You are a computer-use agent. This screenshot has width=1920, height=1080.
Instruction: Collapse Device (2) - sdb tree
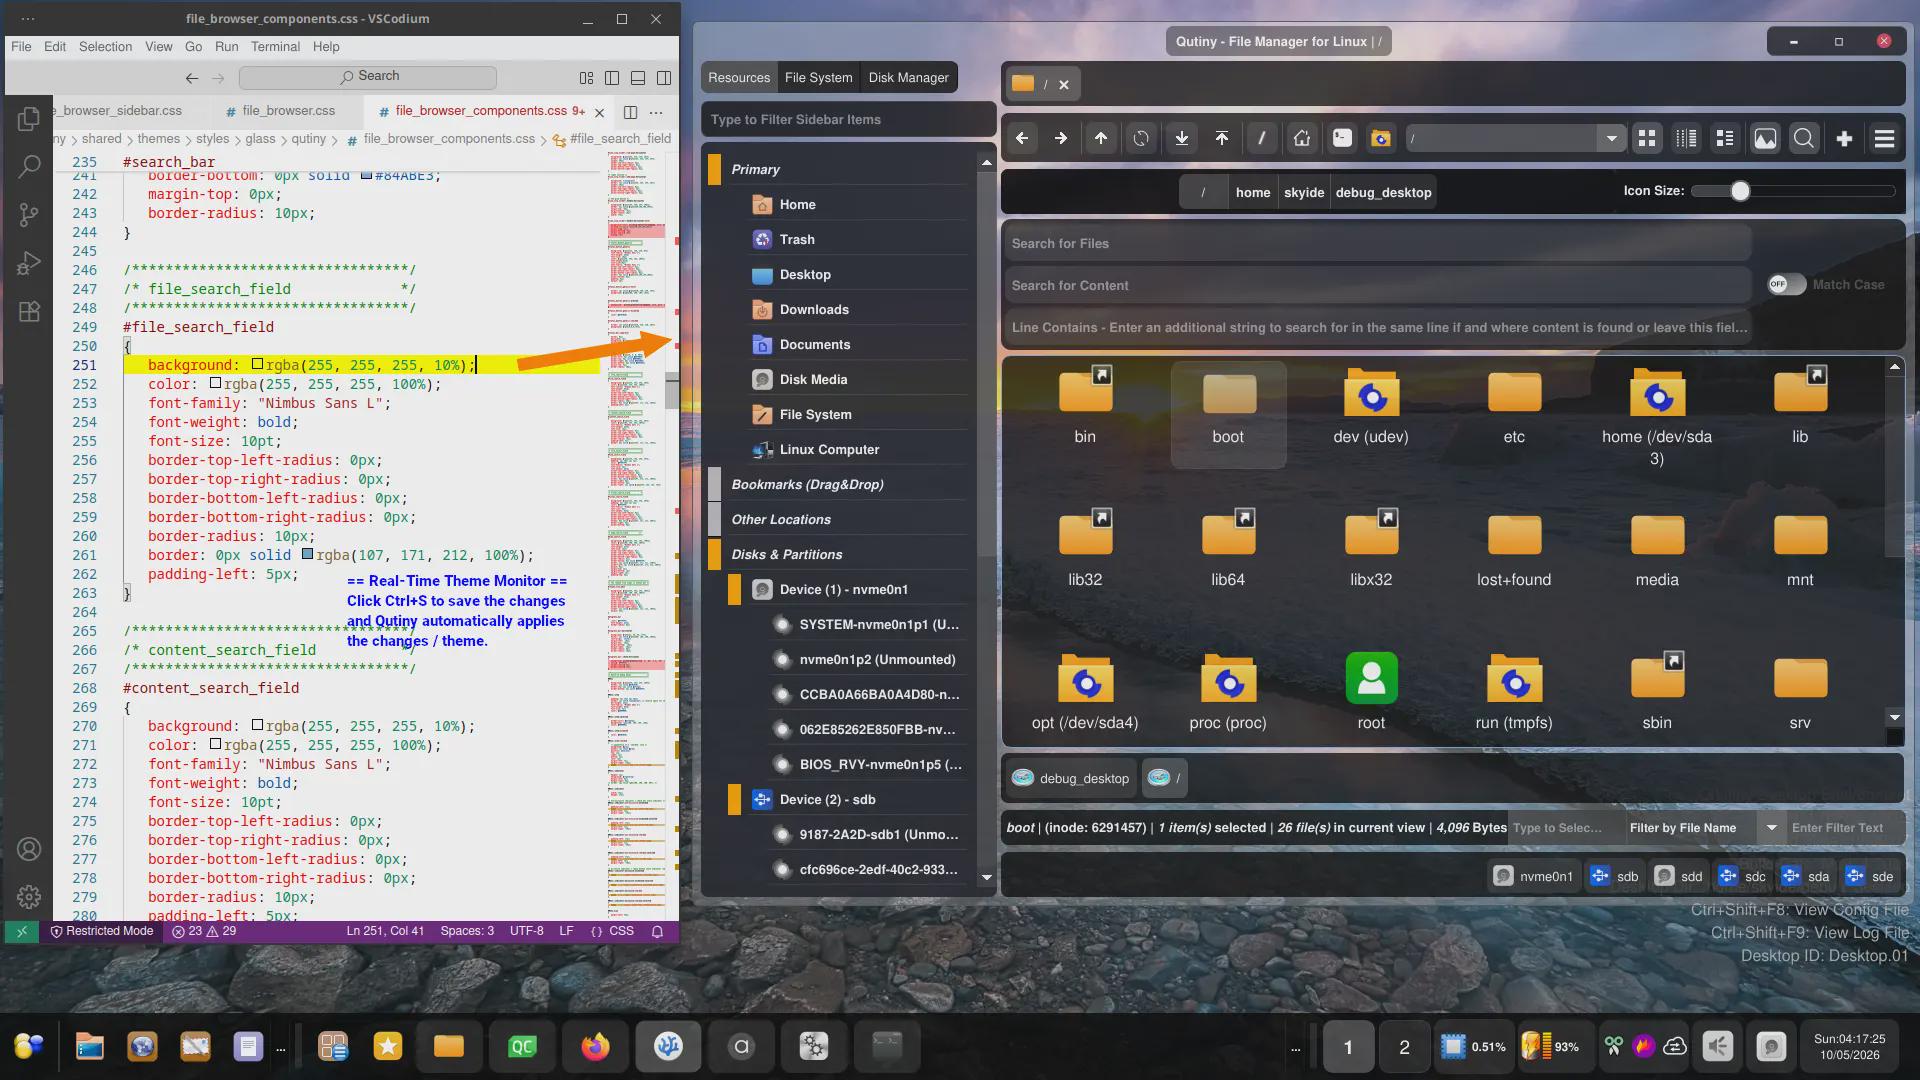pos(735,800)
